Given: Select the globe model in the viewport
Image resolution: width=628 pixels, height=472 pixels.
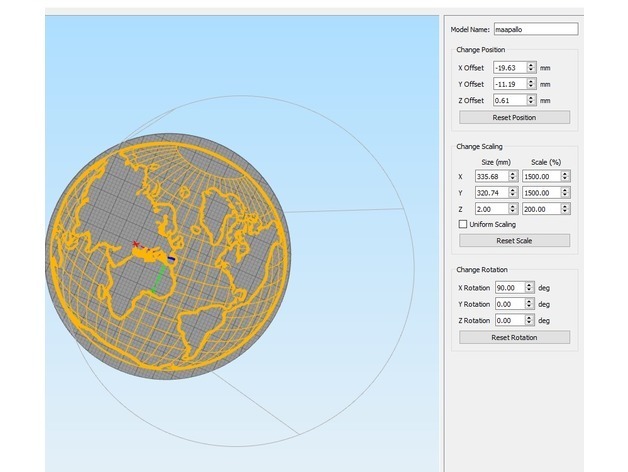Looking at the screenshot, I should (230, 300).
